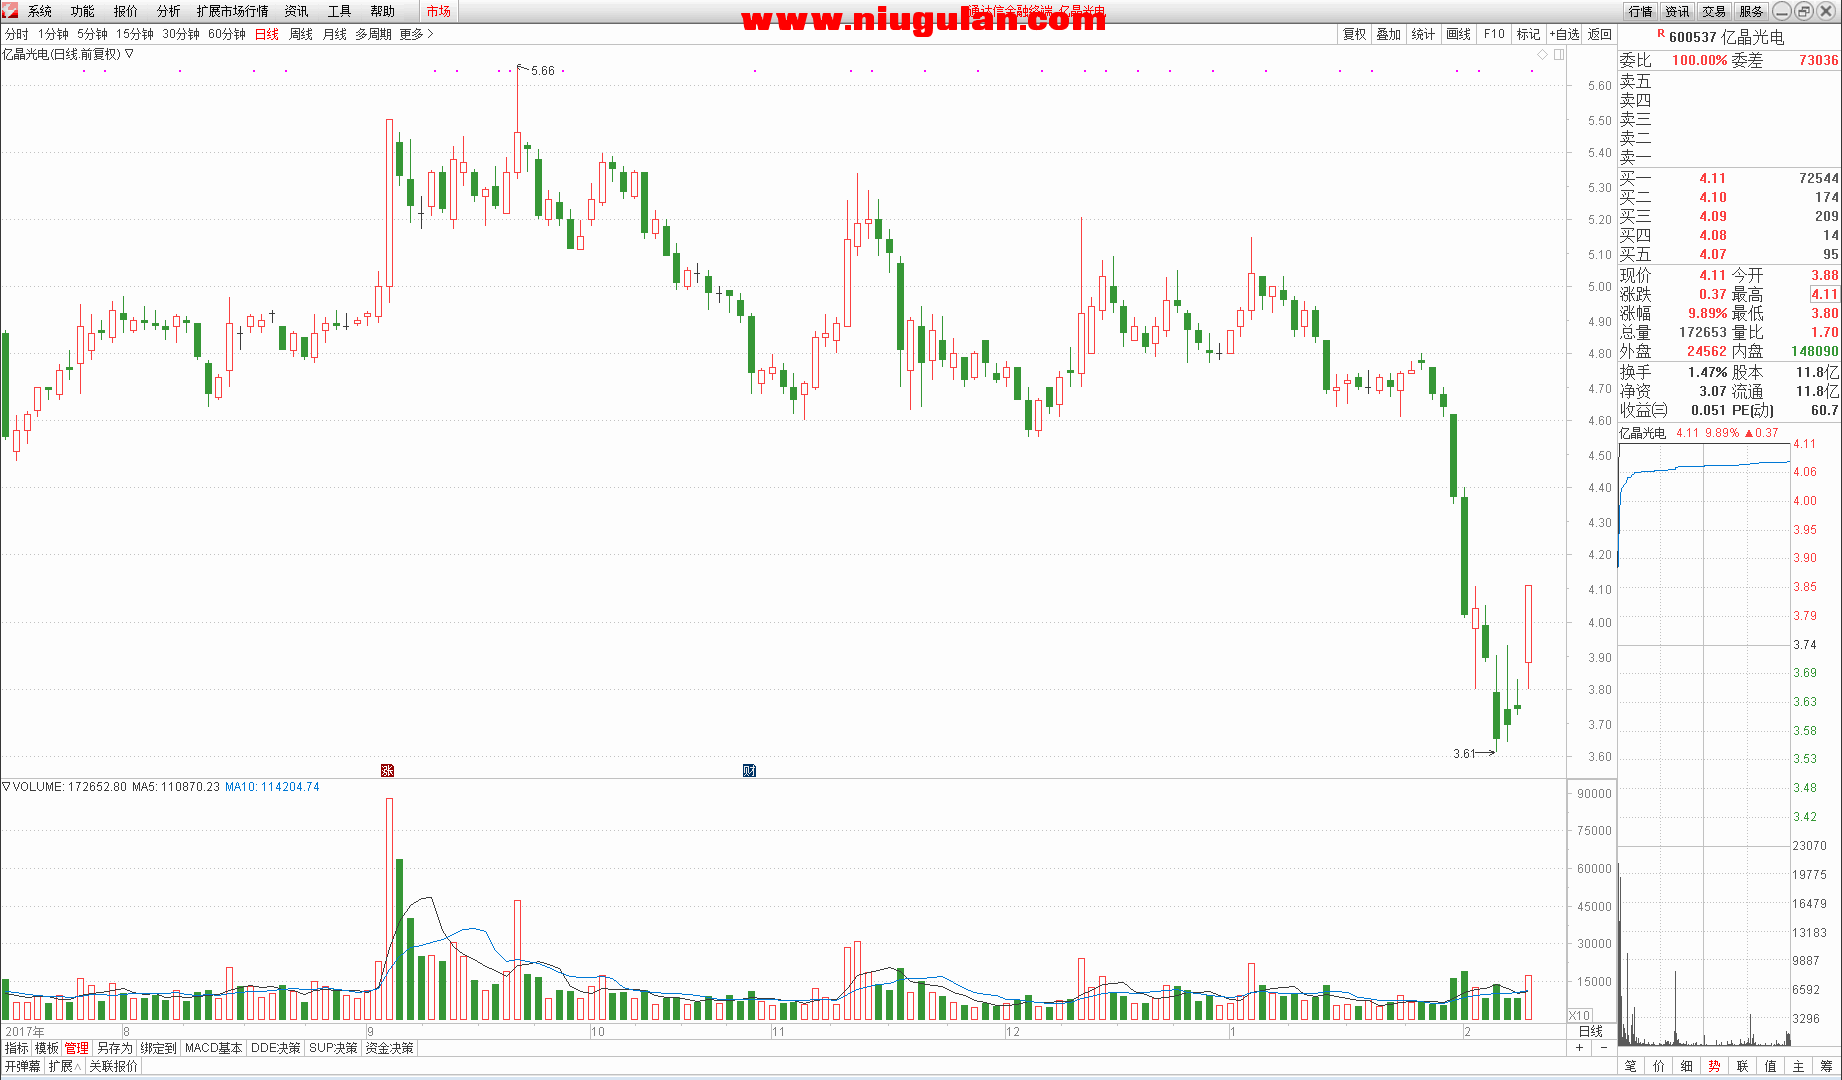The height and width of the screenshot is (1080, 1842).
Task: Open the 报价 menu
Action: 126,11
